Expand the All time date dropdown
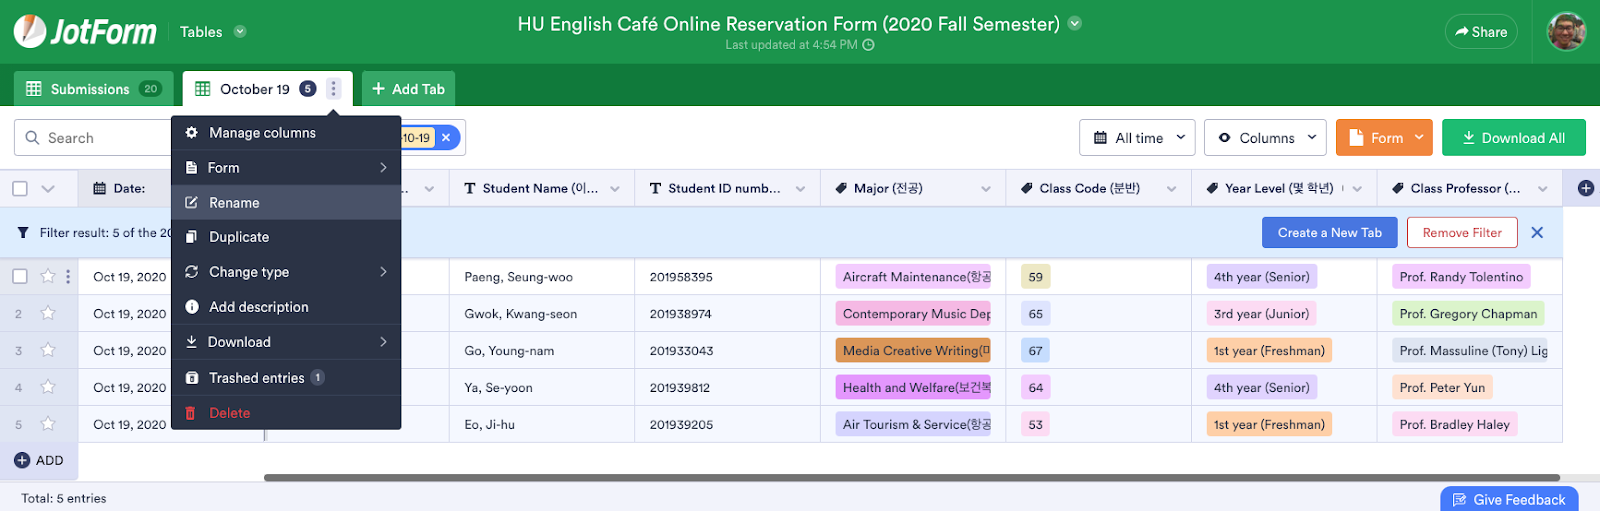The height and width of the screenshot is (511, 1600). click(1139, 138)
